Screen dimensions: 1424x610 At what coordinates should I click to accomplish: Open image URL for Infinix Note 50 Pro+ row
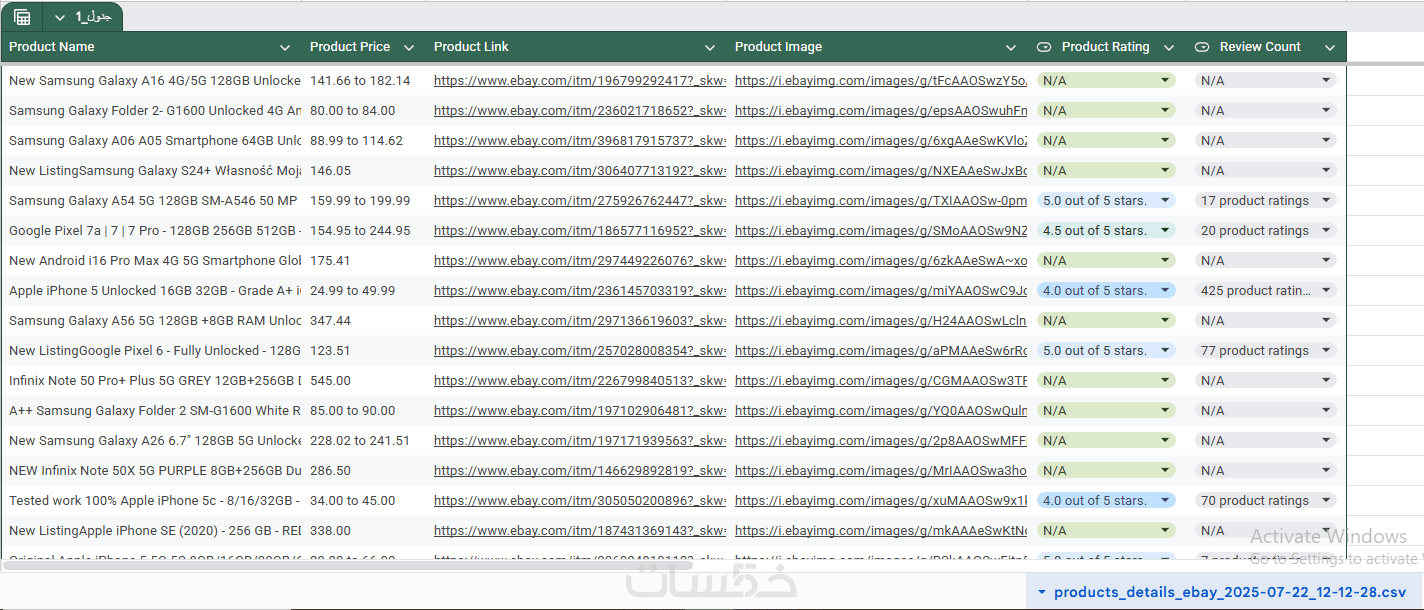(881, 381)
